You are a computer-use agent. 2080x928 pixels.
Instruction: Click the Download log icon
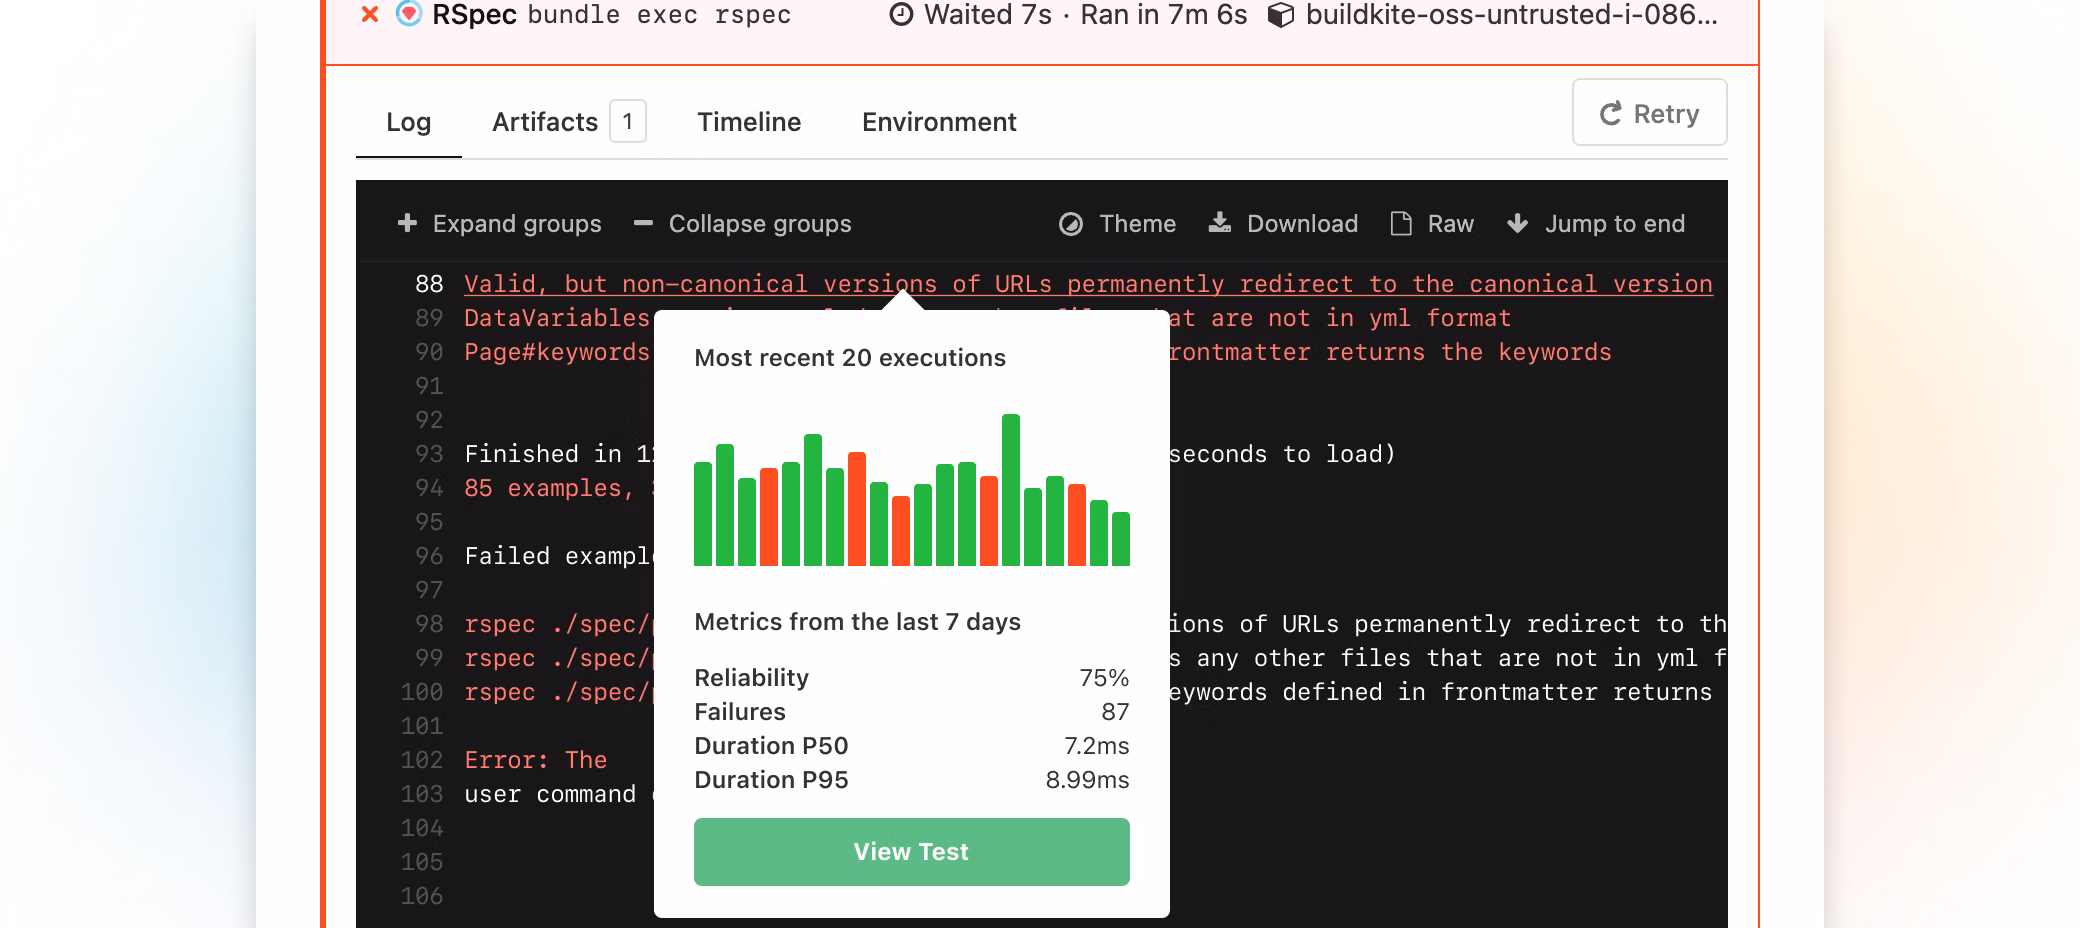(x=1220, y=223)
